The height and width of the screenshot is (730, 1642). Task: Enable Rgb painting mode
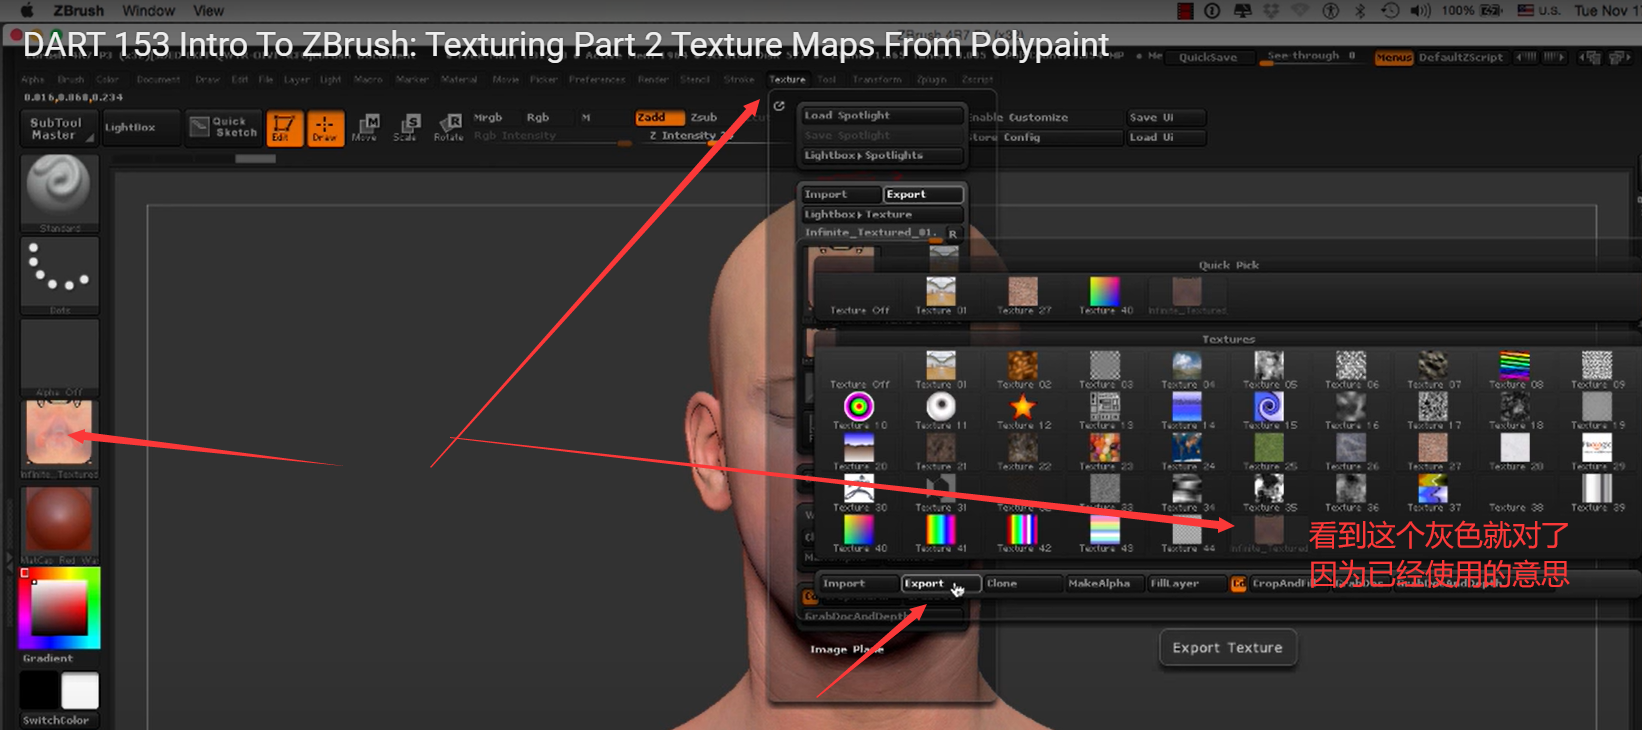tap(538, 118)
